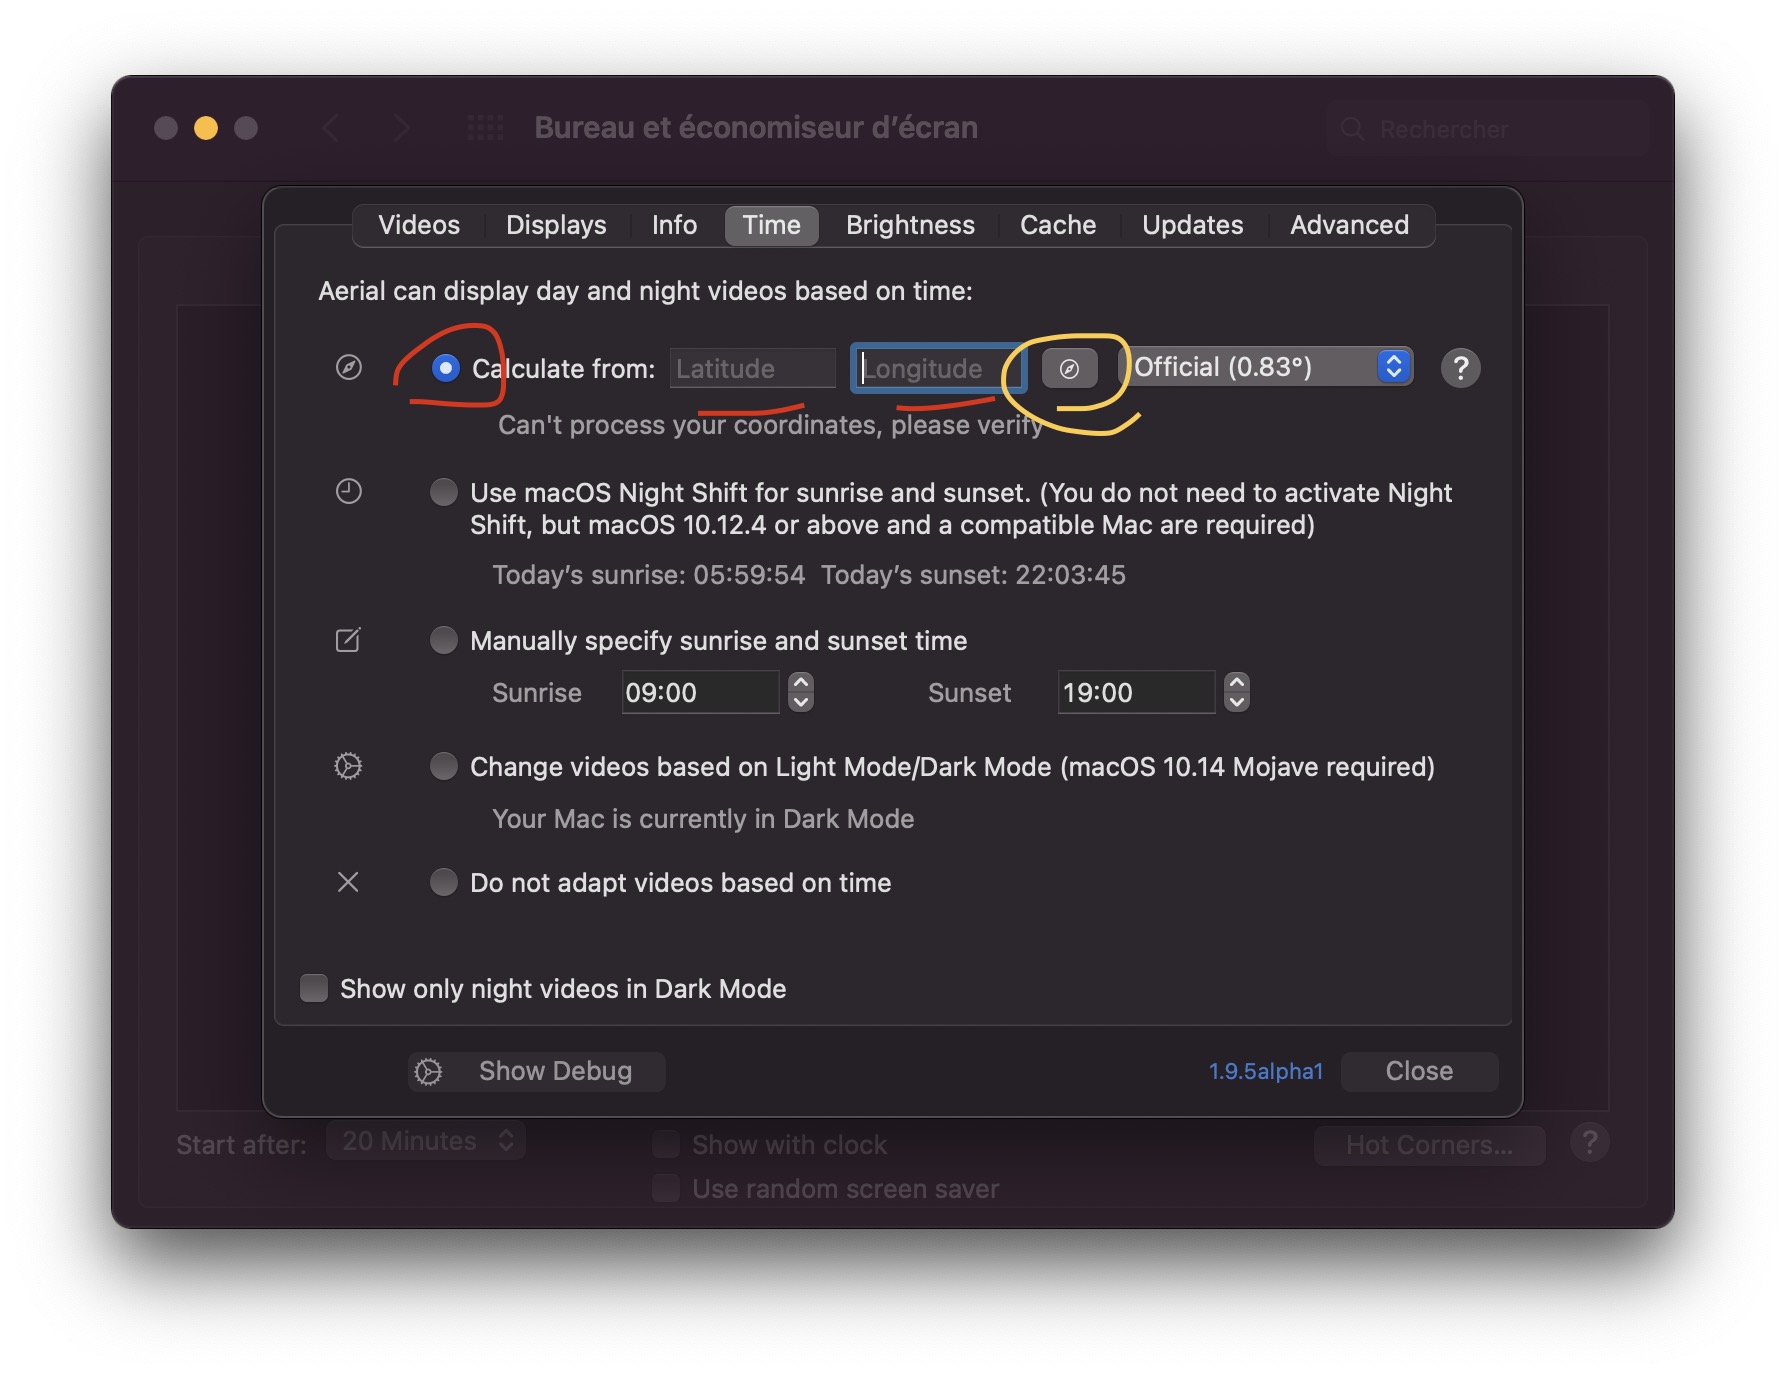Screen dimensions: 1786x1376
Task: Switch to the Cache tab
Action: pyautogui.click(x=1058, y=225)
